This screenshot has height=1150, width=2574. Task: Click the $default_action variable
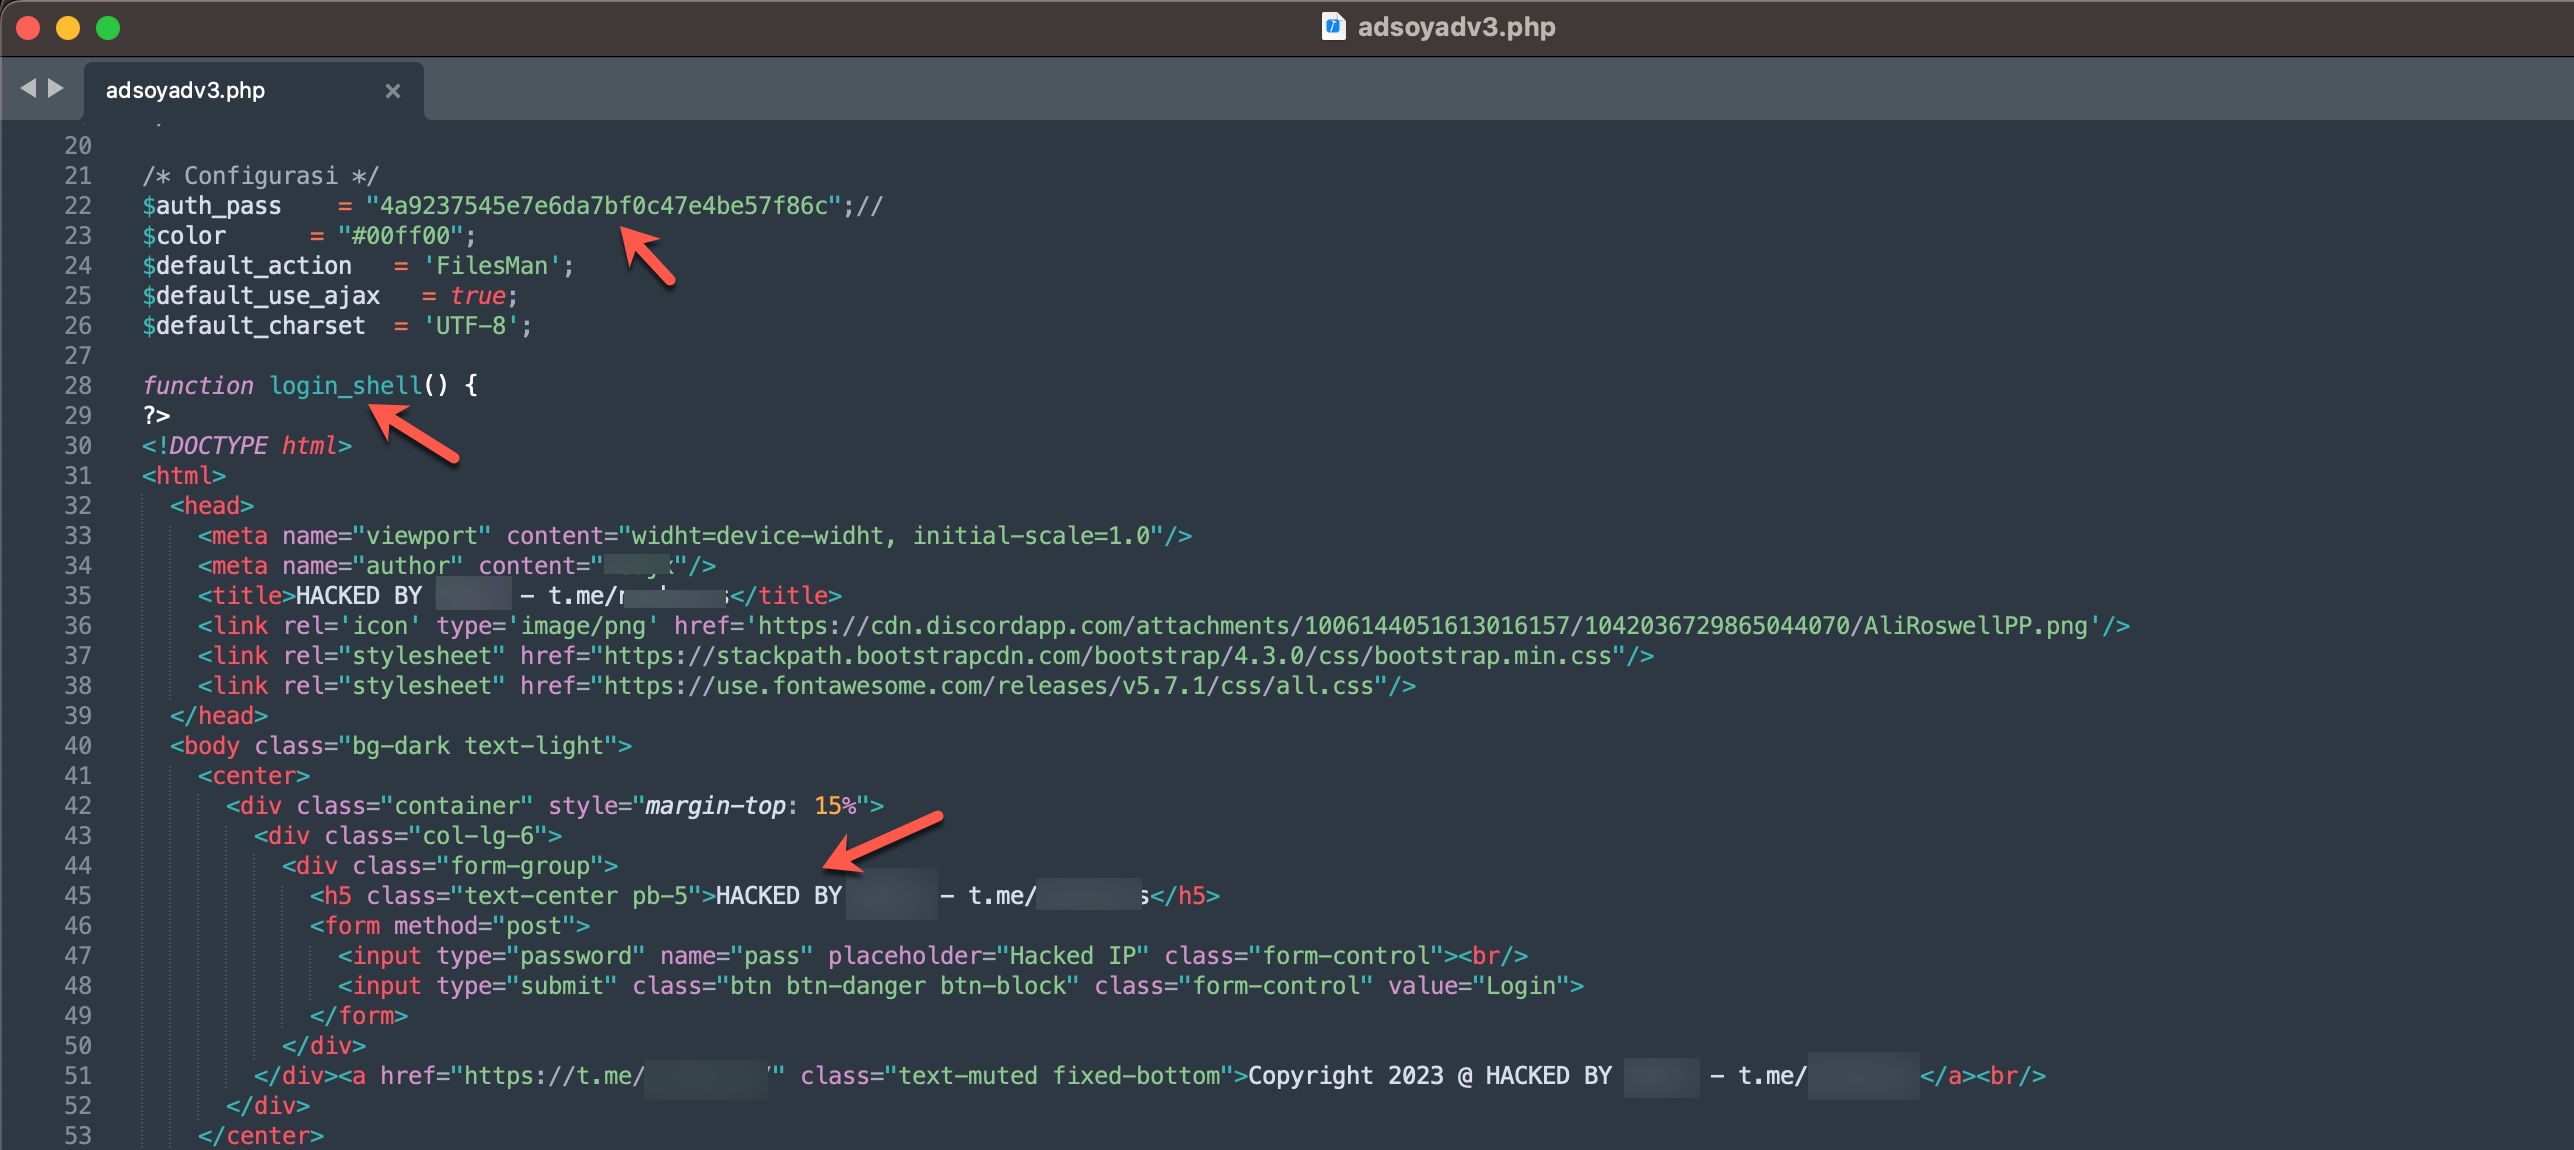click(x=247, y=266)
